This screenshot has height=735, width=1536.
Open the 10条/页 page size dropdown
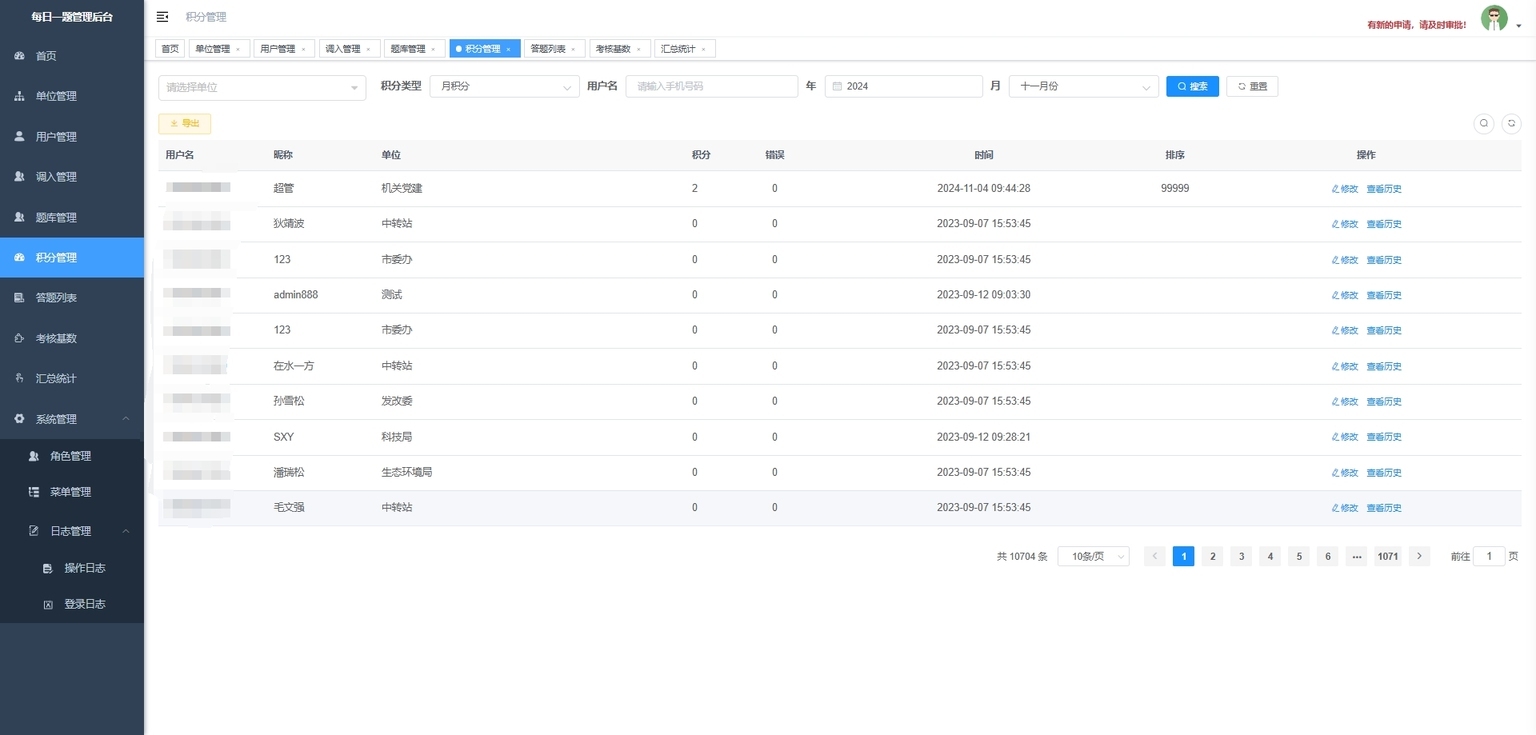[1093, 556]
